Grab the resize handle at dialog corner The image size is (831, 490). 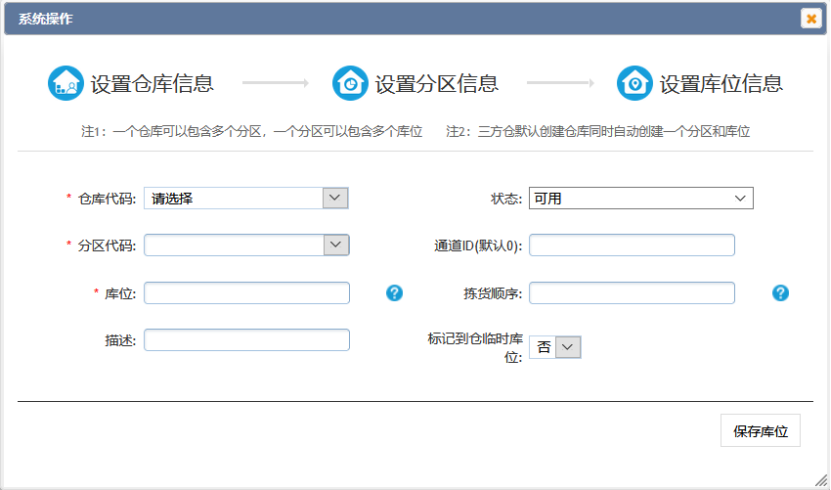(x=822, y=481)
